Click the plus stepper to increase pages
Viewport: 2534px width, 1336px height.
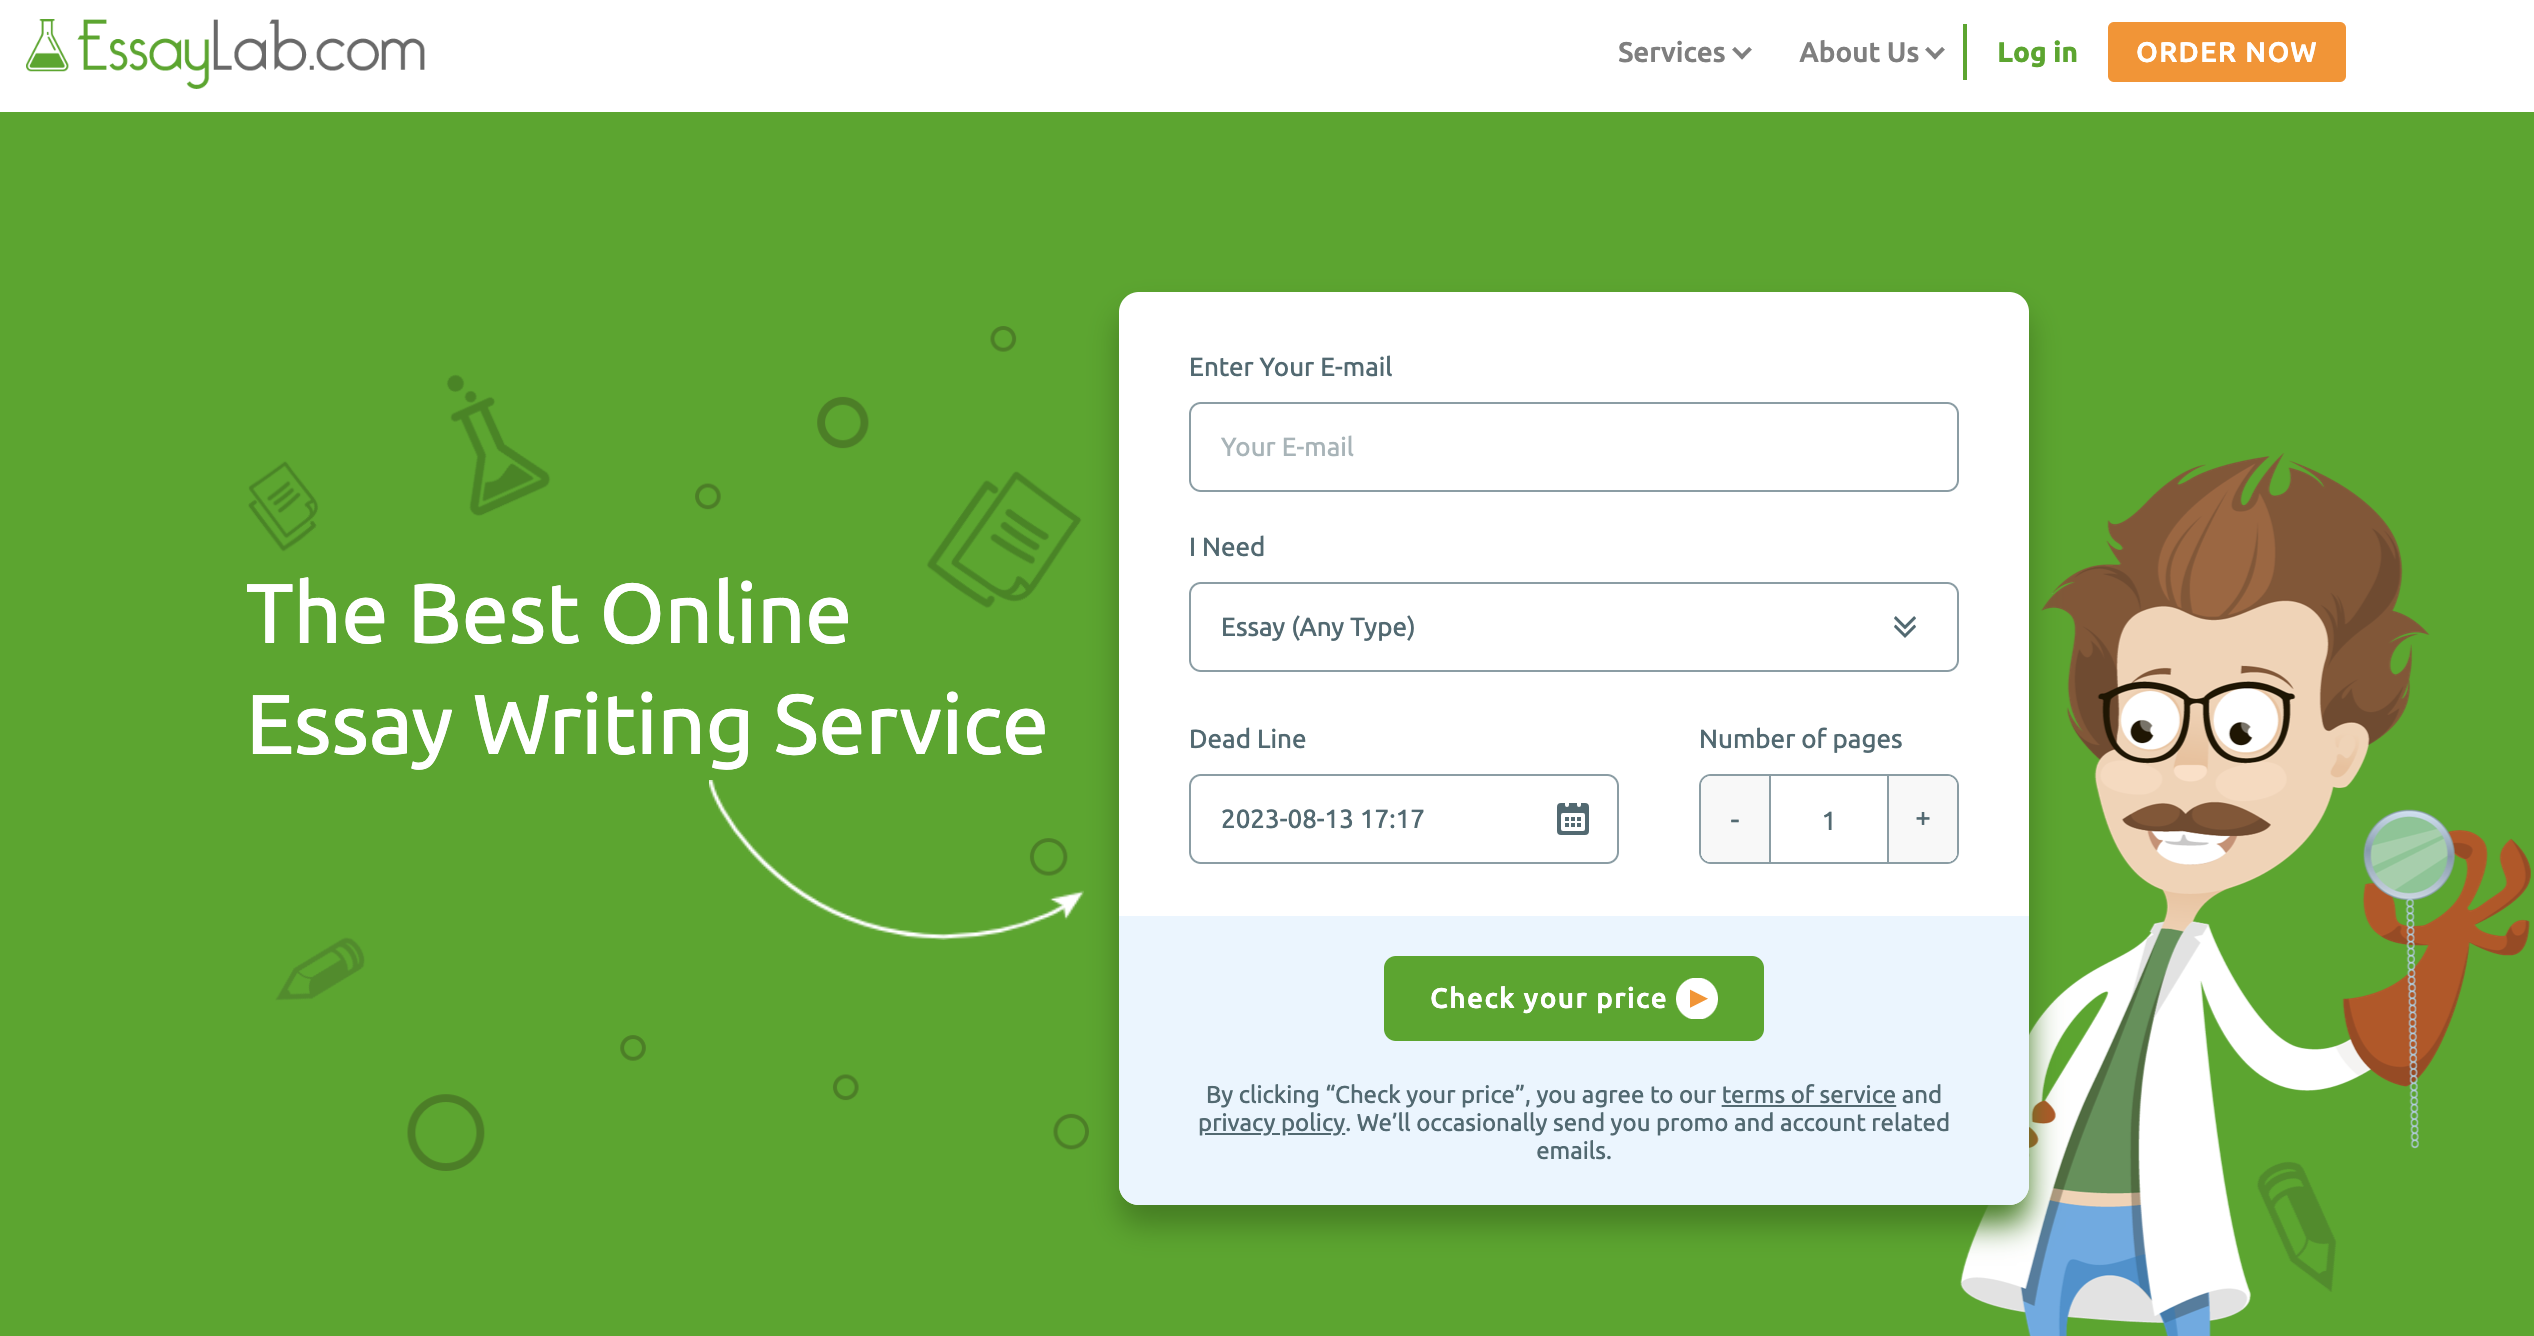(1922, 820)
